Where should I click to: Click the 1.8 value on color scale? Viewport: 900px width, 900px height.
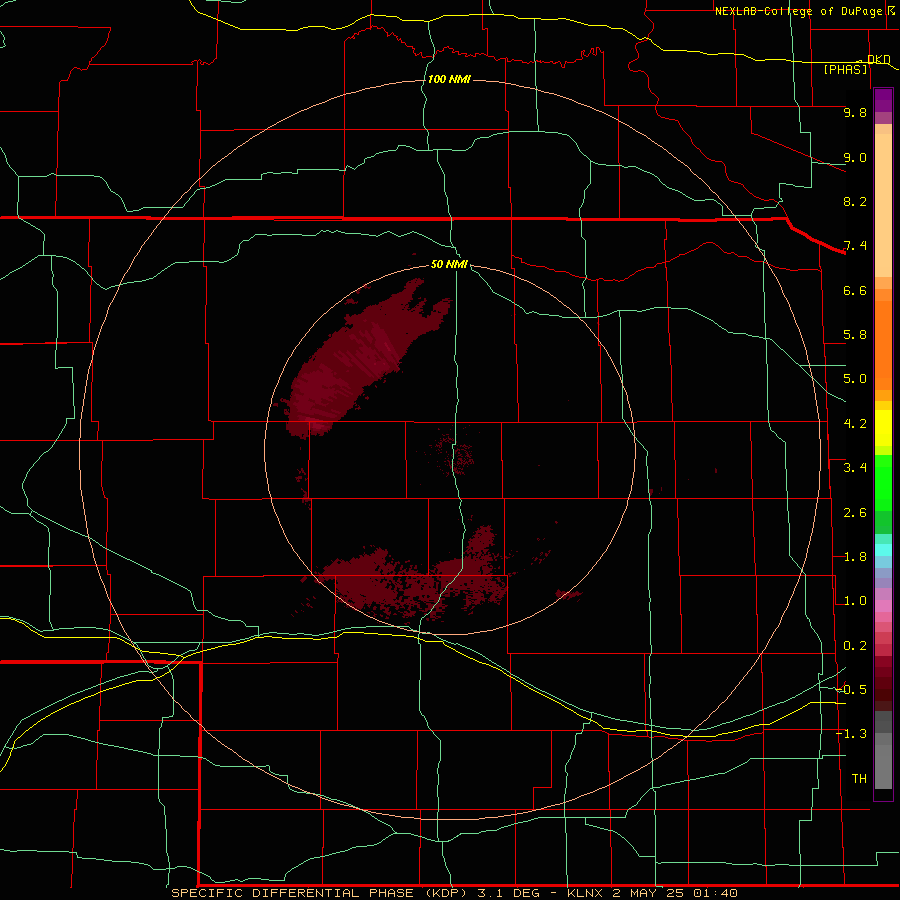(855, 557)
